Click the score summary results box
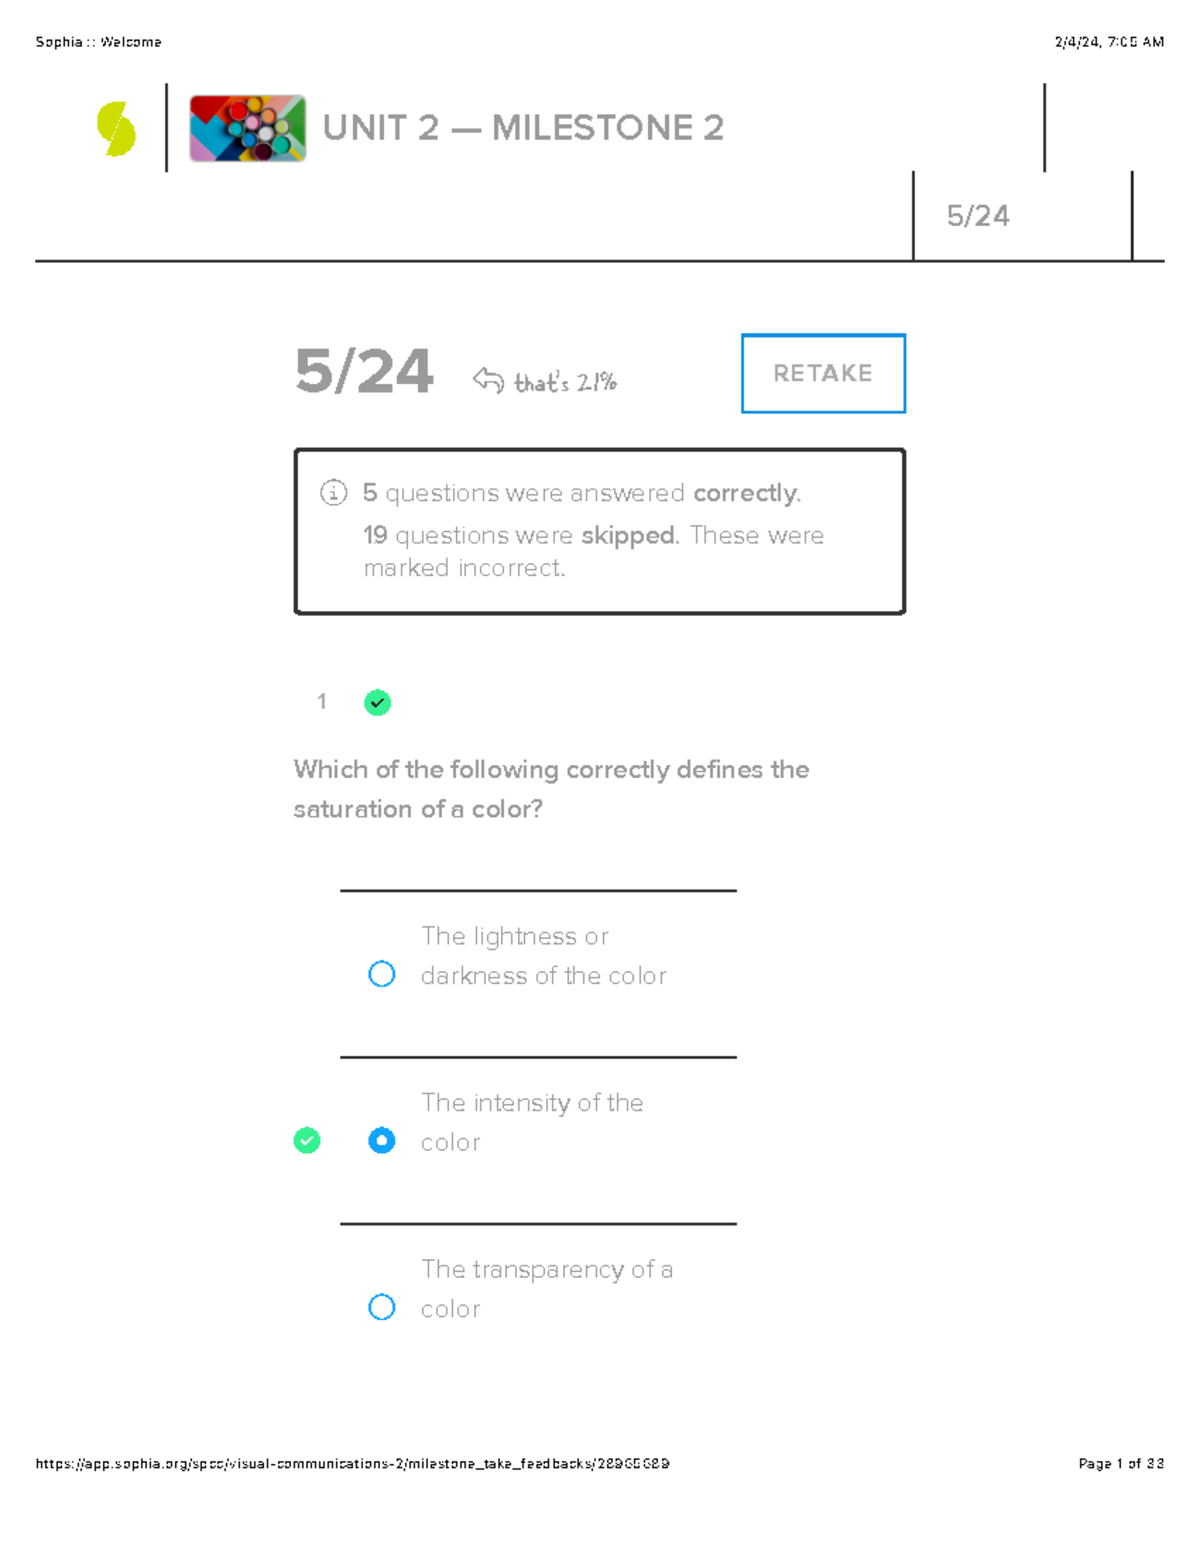 tap(599, 530)
